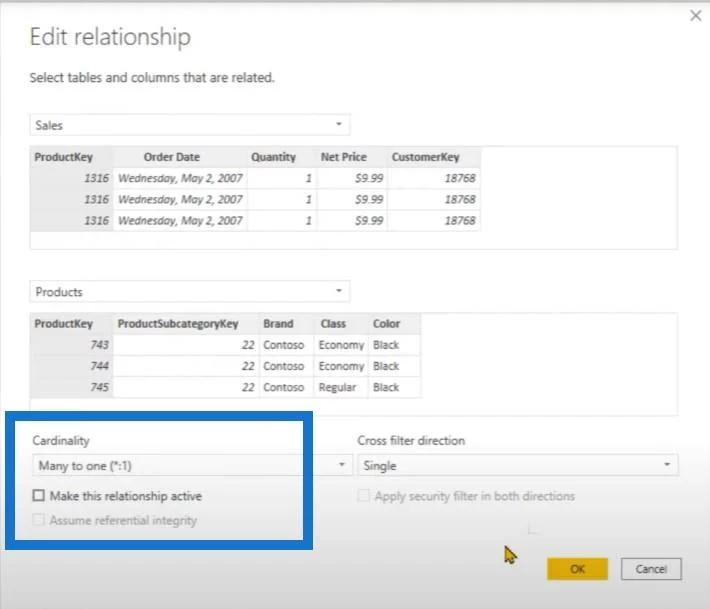The height and width of the screenshot is (609, 710).
Task: Select ProductKey column header in Sales table
Action: coord(72,157)
